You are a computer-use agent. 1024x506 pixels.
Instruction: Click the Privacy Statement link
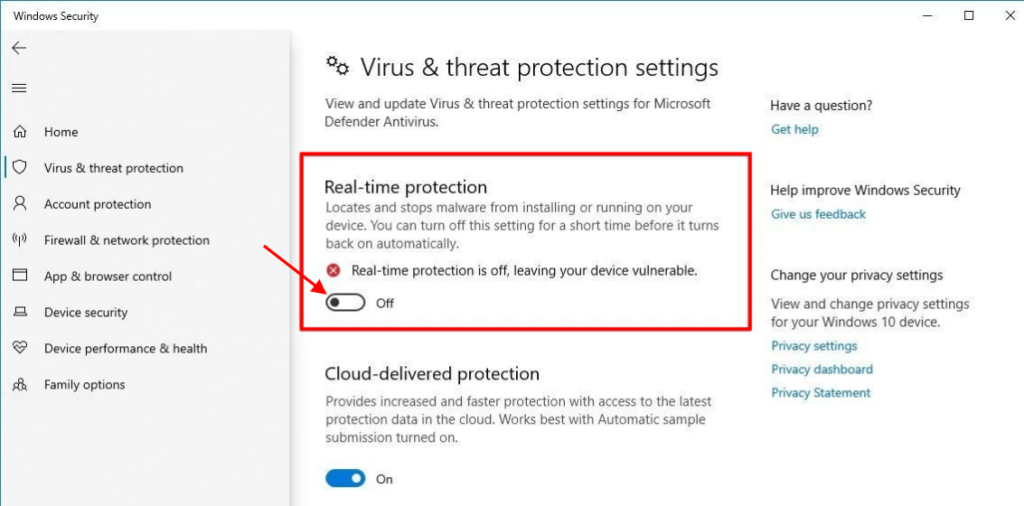point(820,393)
